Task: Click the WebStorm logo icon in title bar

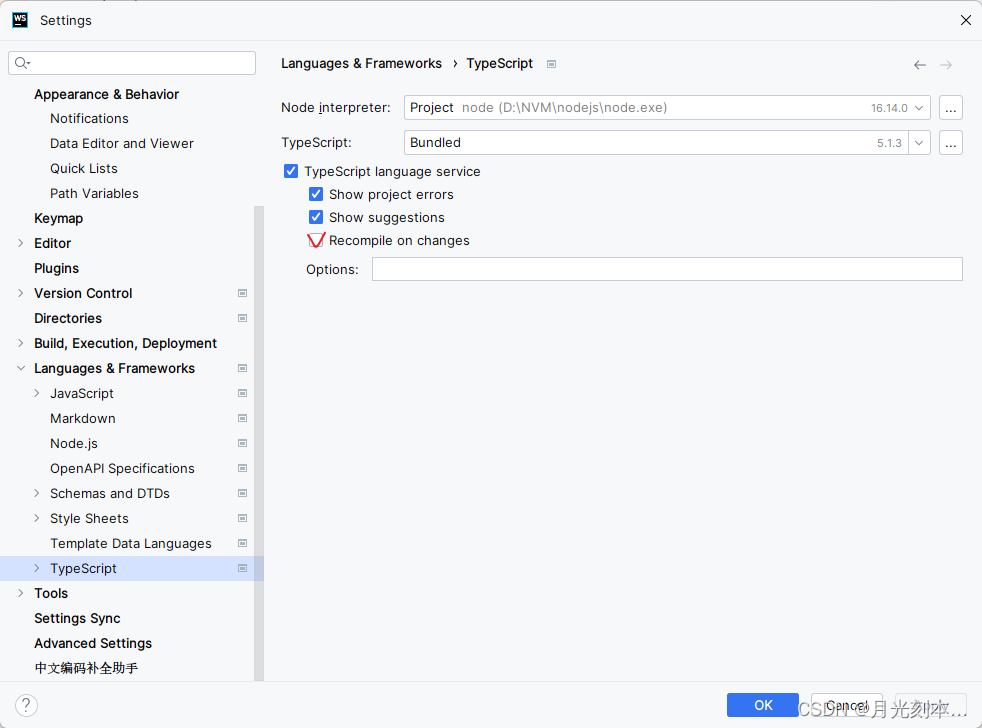Action: click(x=20, y=20)
